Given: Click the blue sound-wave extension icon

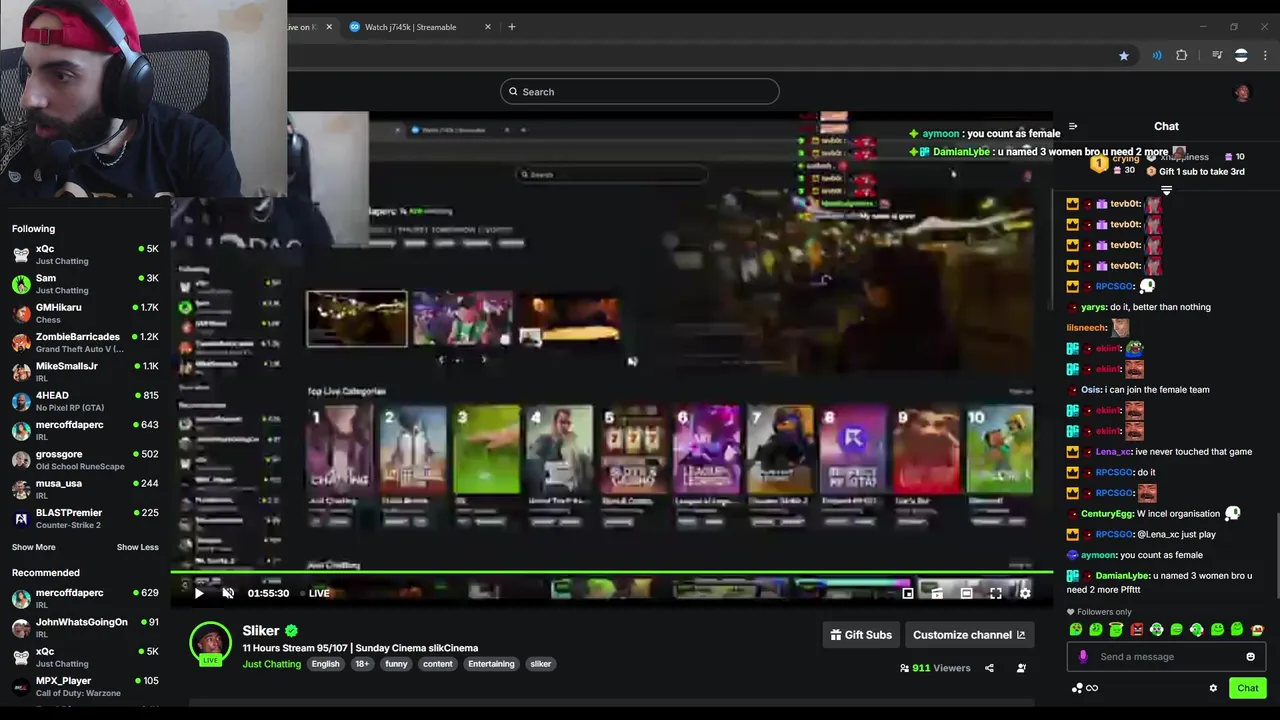Looking at the screenshot, I should pos(1157,56).
